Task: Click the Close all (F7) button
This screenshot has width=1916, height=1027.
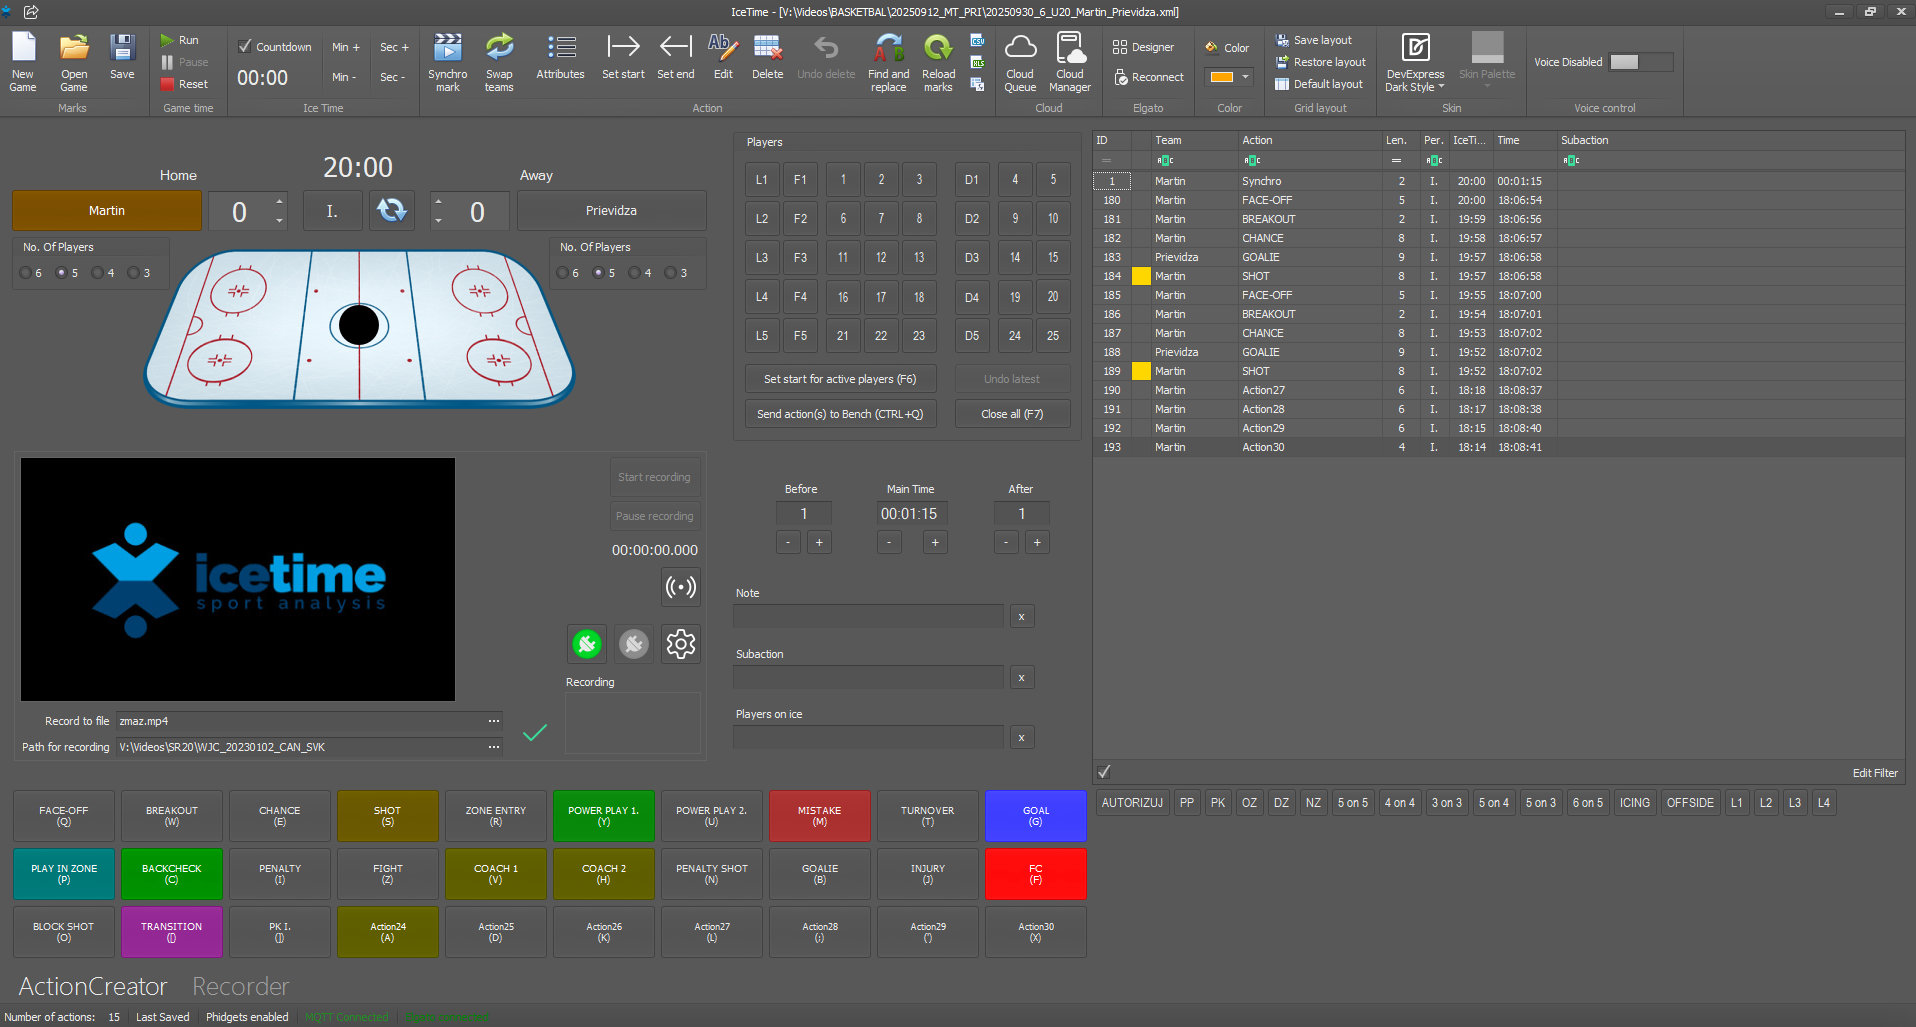Action: (1012, 413)
